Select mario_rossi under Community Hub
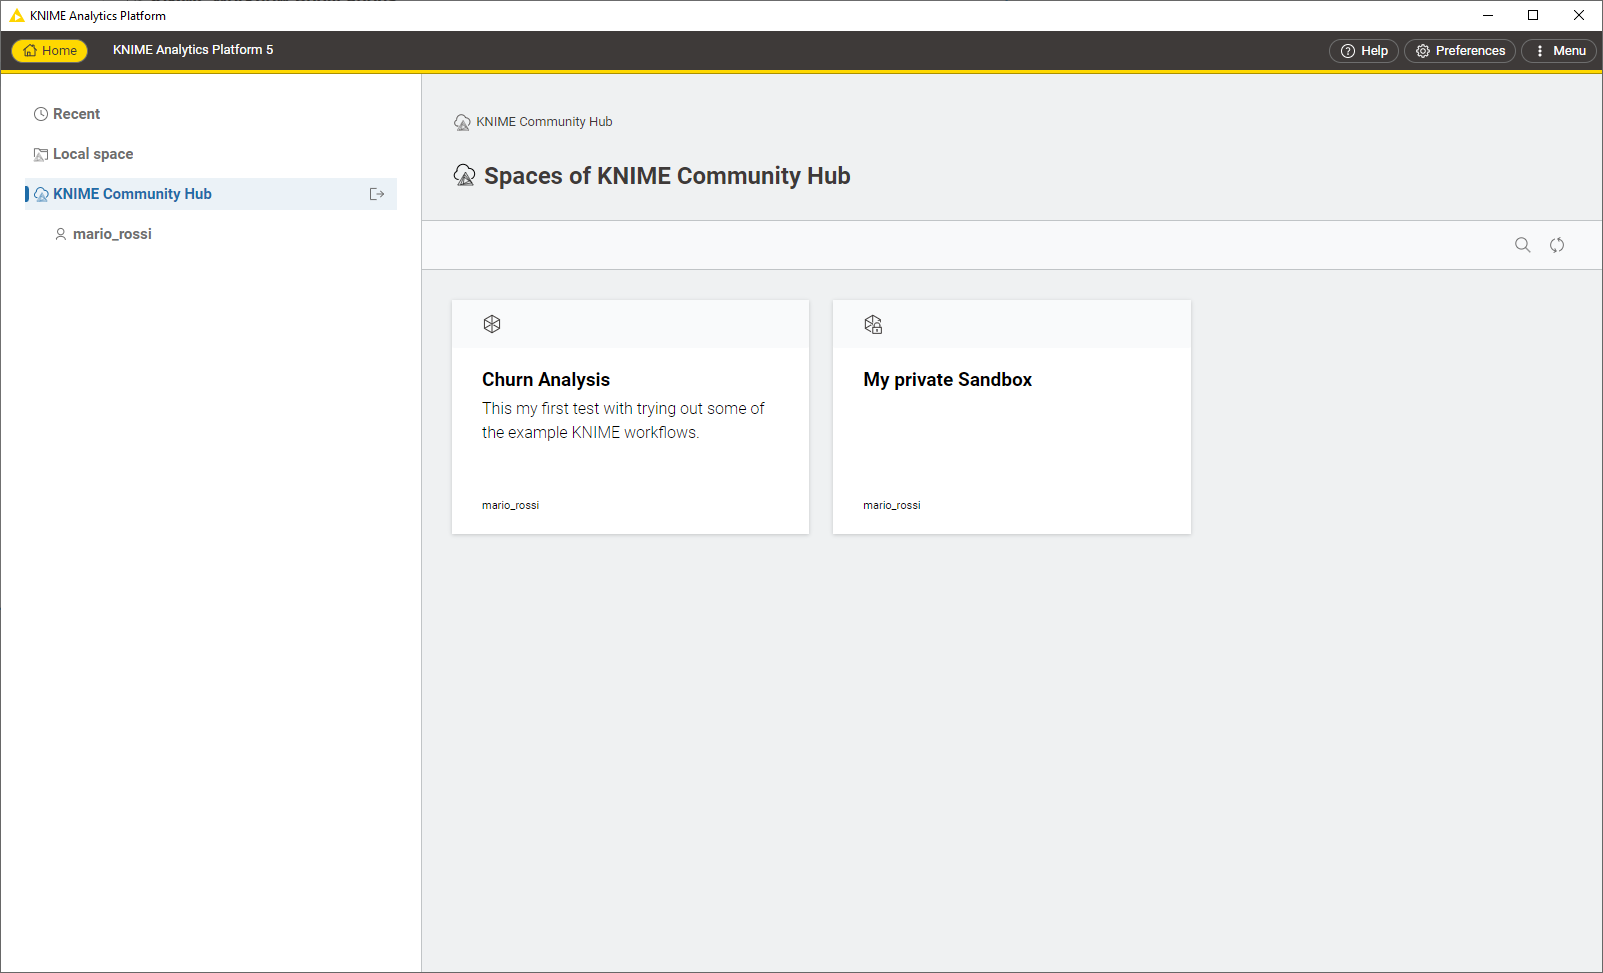1603x973 pixels. (x=112, y=234)
